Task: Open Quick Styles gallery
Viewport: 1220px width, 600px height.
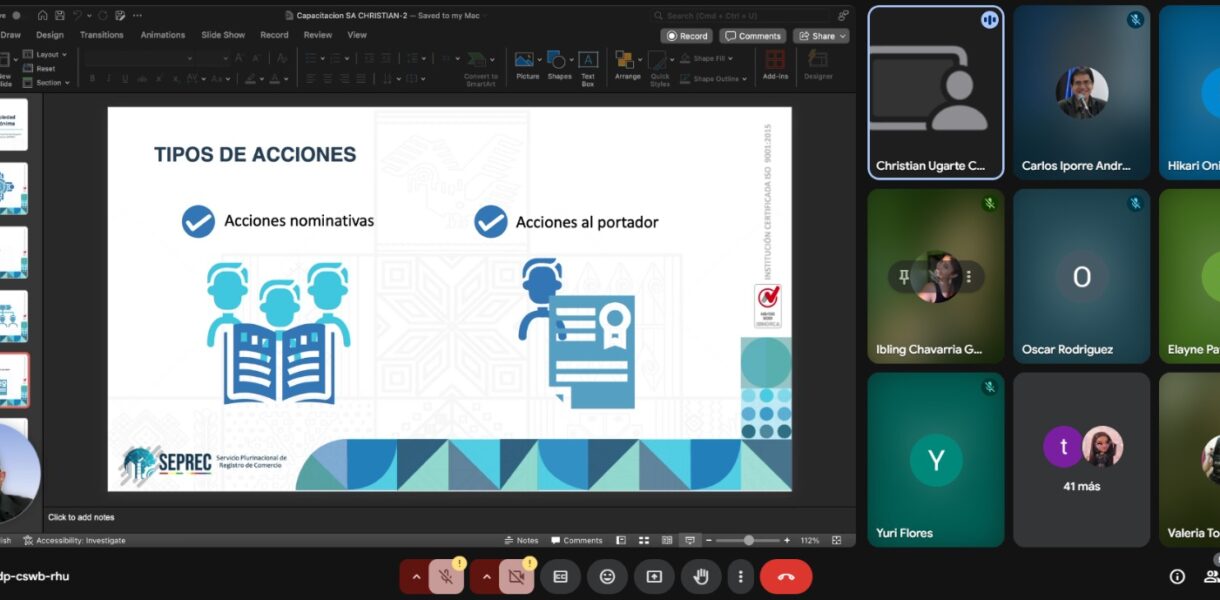Action: pos(660,69)
